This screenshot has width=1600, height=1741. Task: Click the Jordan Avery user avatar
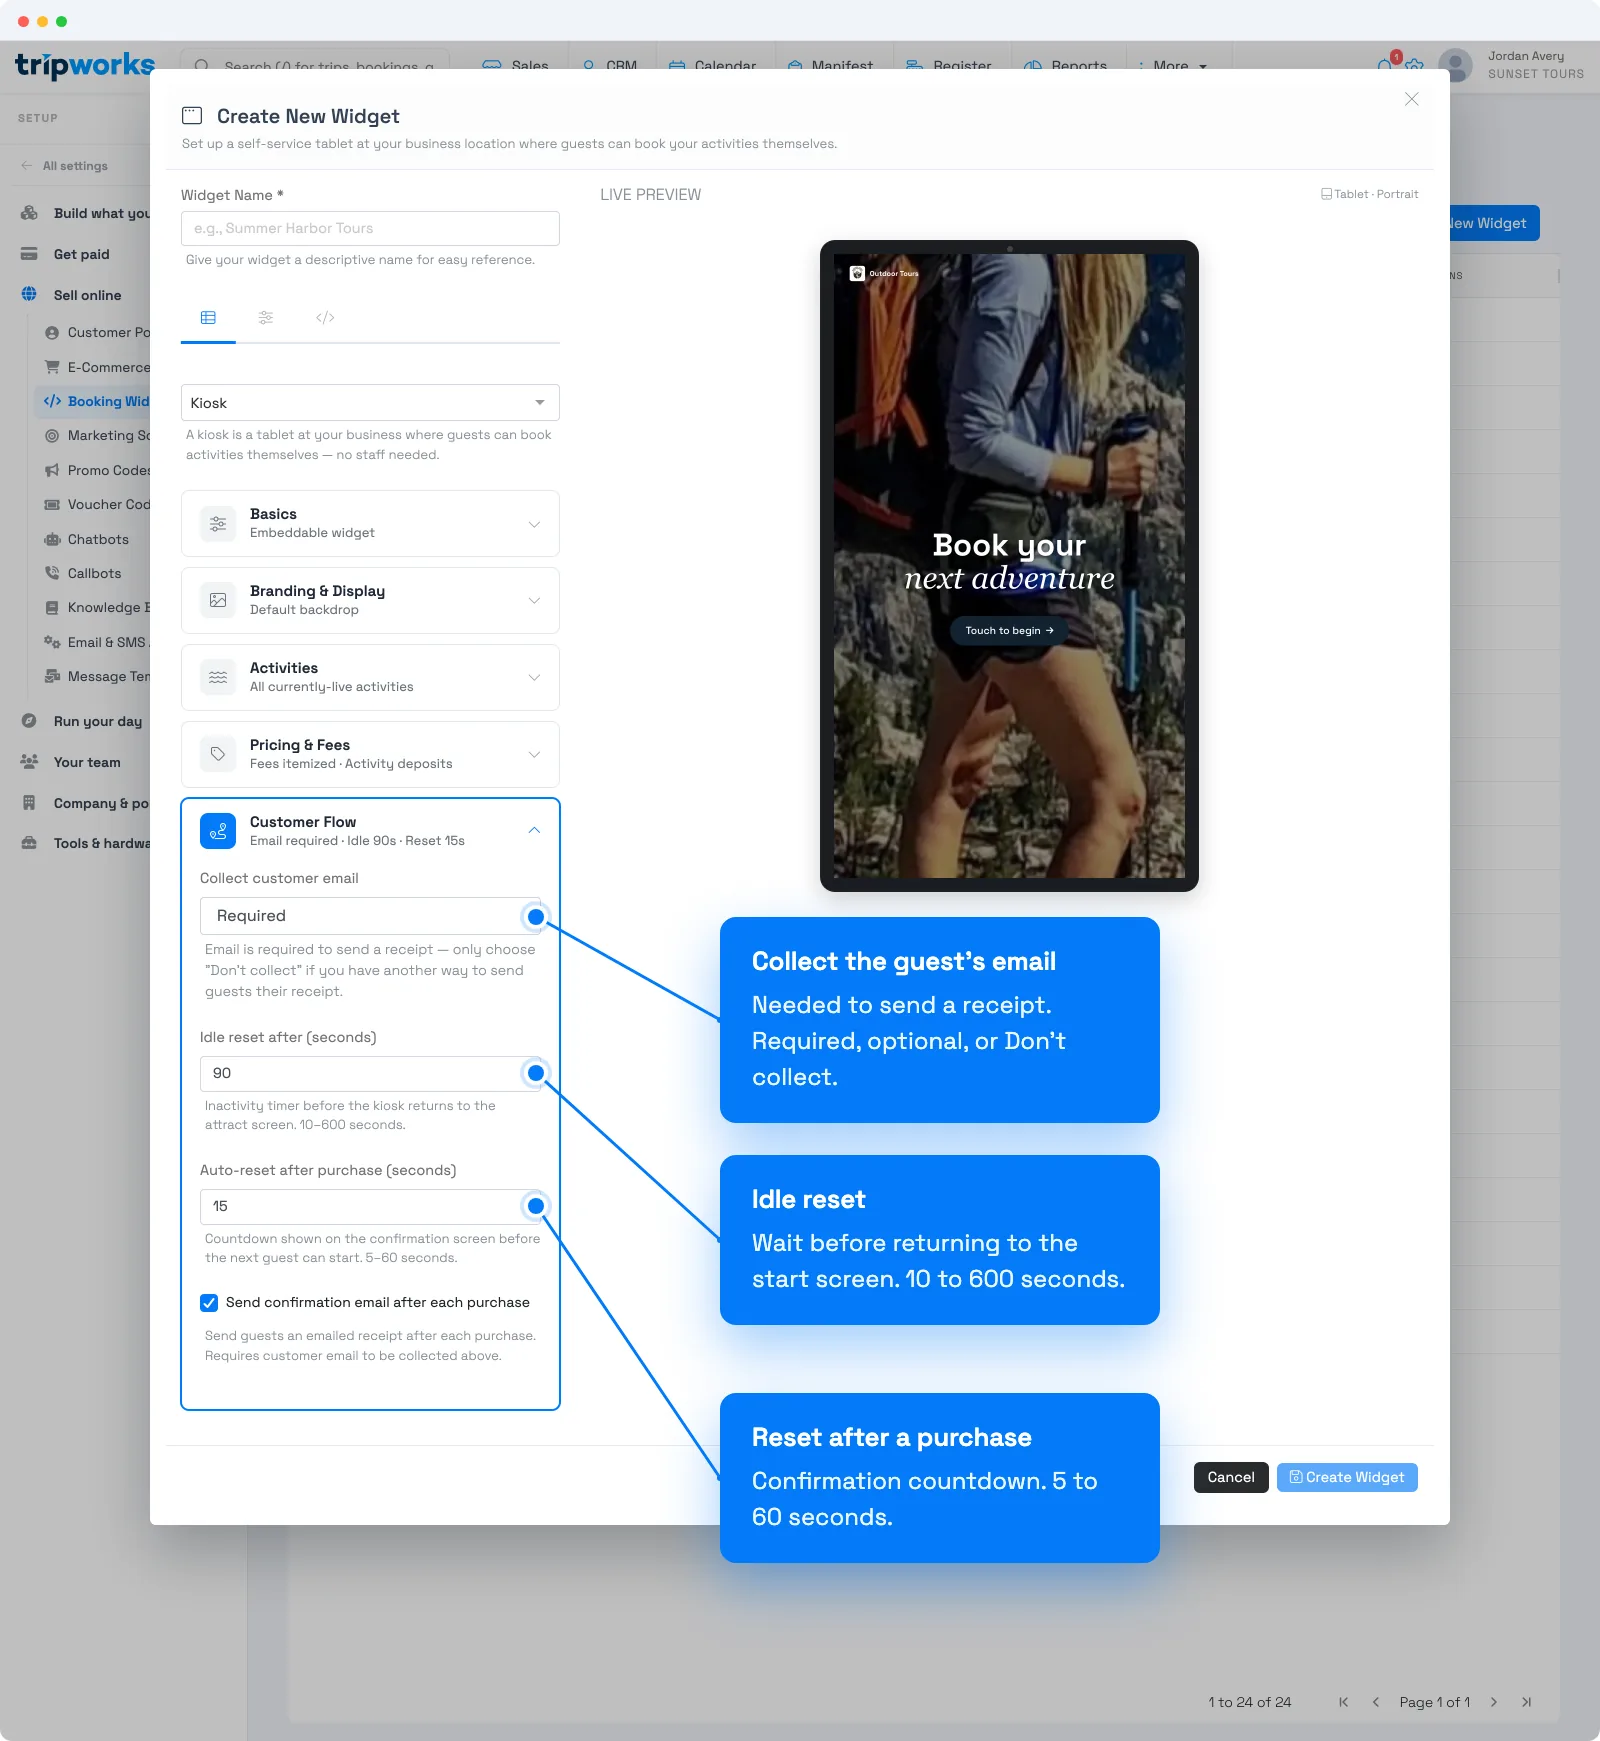[x=1456, y=66]
